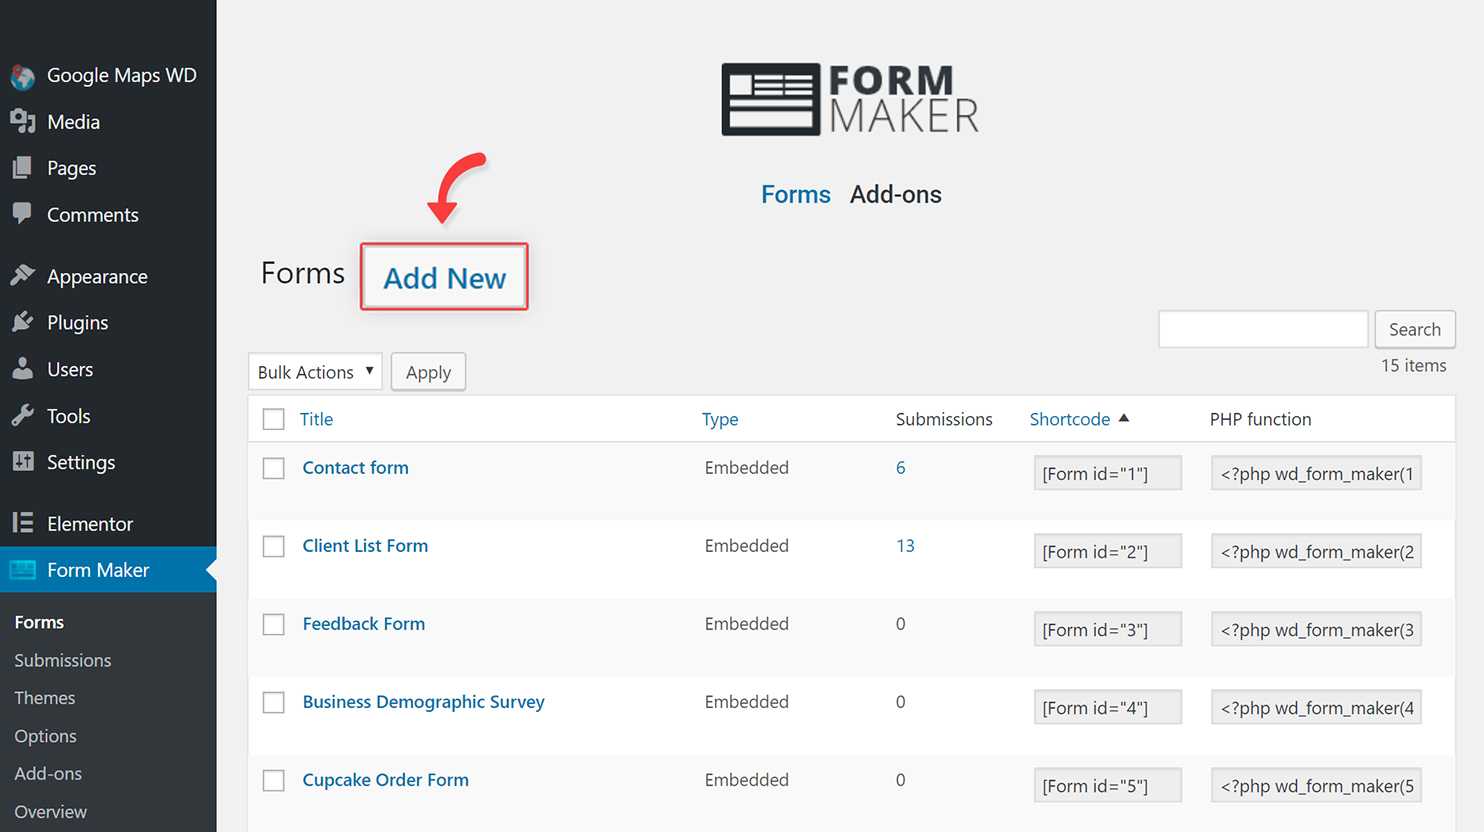Select Form Maker in the sidebar
Viewport: 1484px width, 832px height.
pos(108,570)
